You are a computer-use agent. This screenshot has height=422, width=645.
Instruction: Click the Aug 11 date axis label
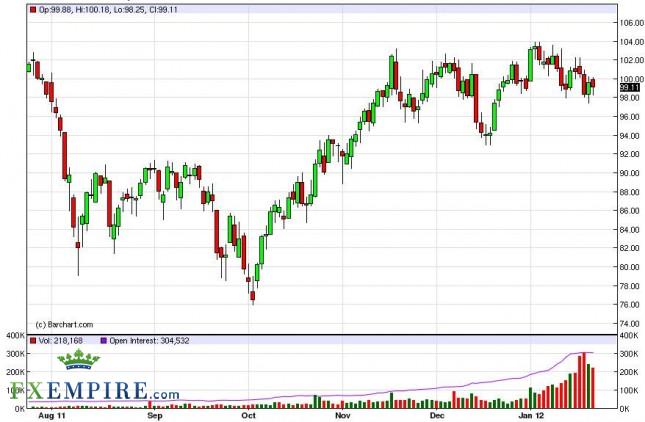coord(52,415)
